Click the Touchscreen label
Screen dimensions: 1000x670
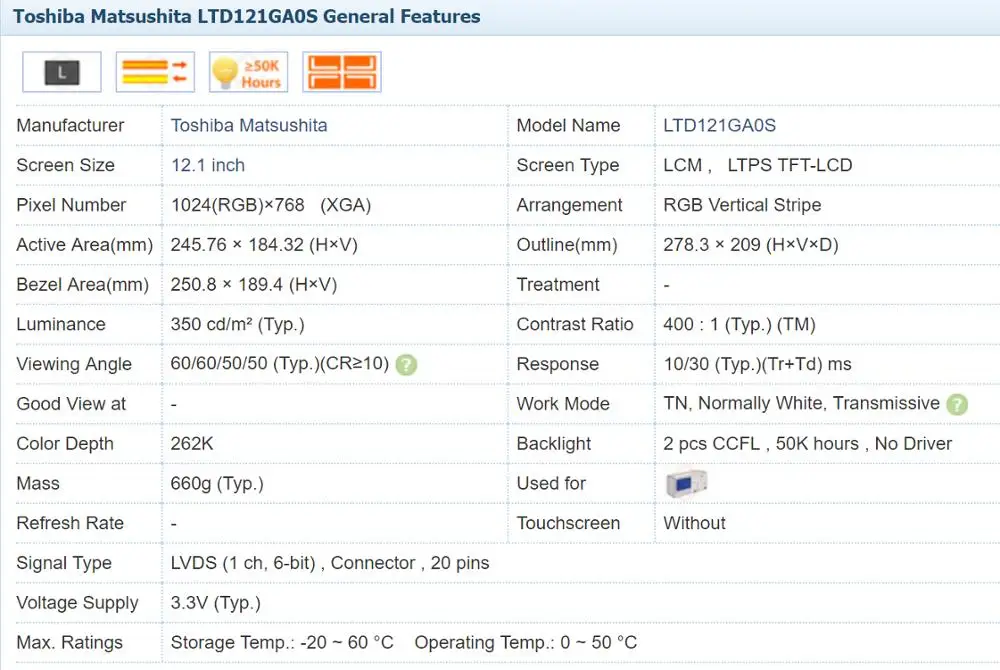tap(568, 523)
